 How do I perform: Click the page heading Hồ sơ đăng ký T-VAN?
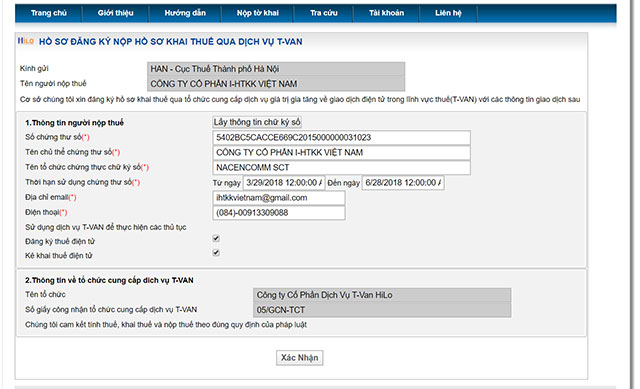(x=171, y=42)
